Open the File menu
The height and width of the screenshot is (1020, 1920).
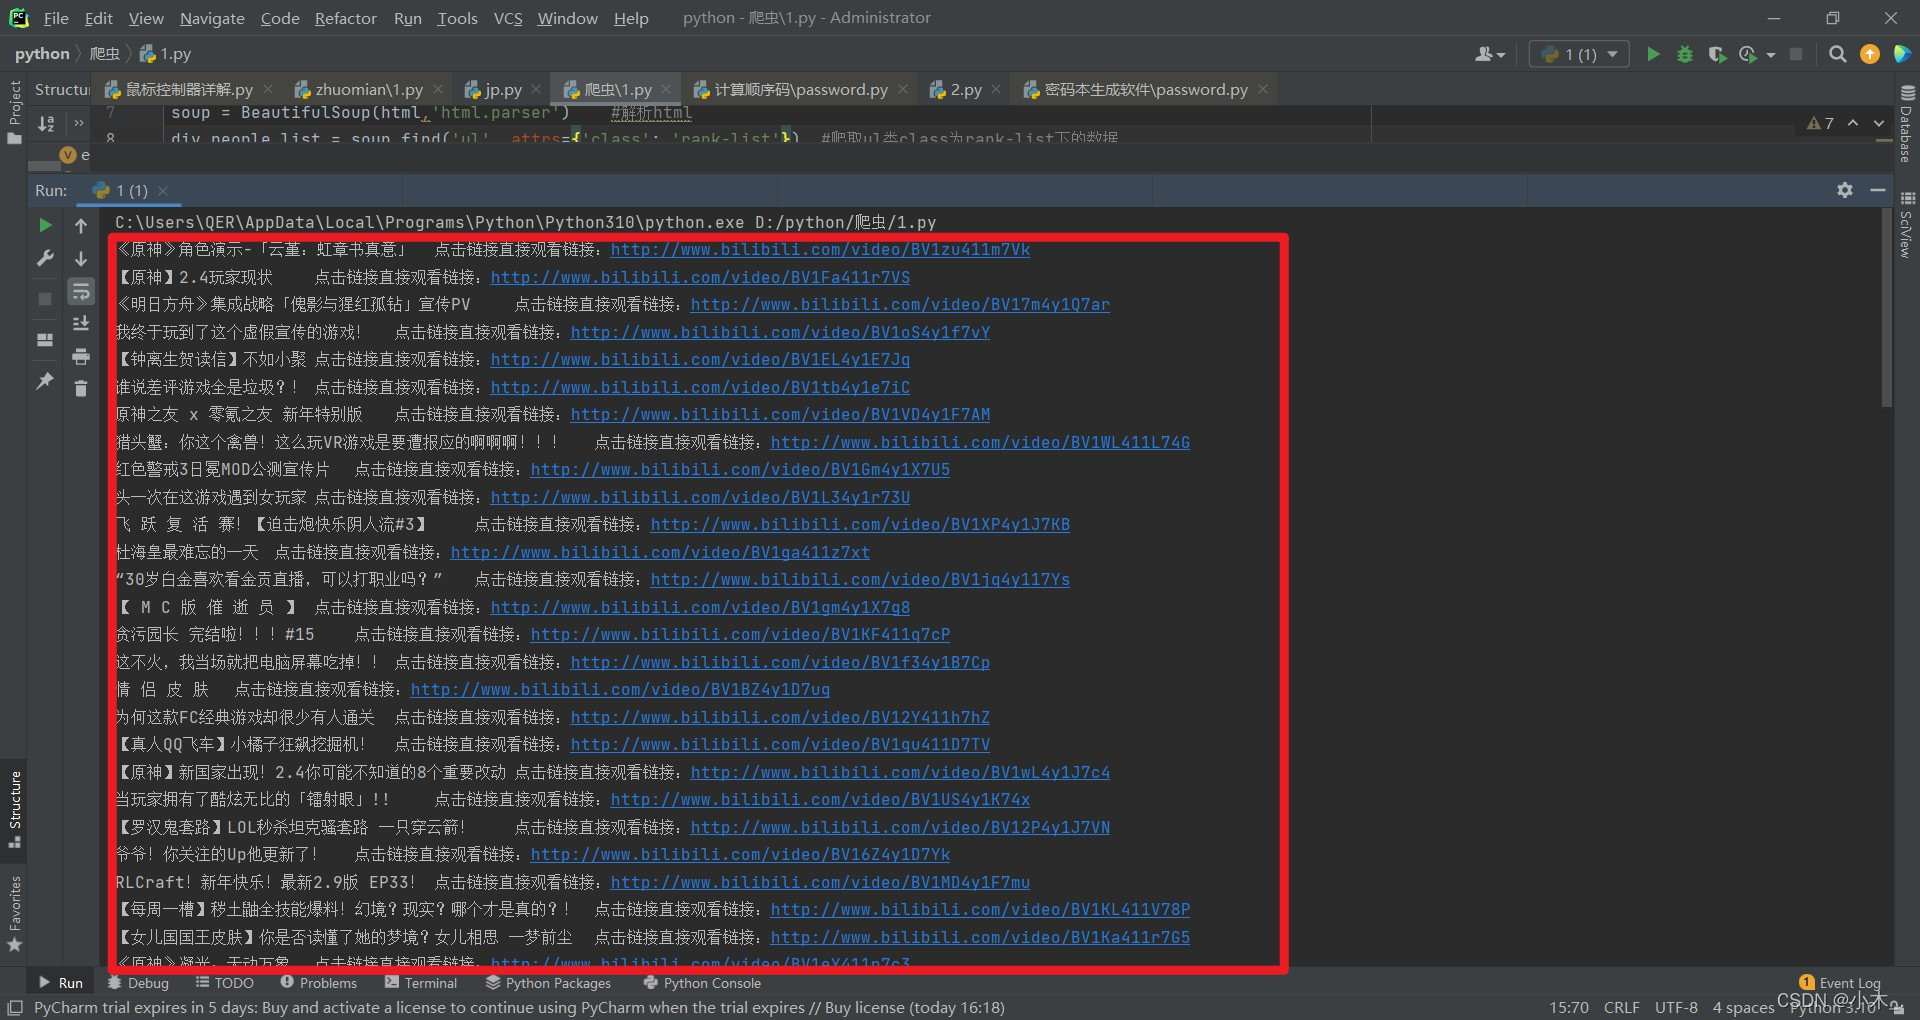click(x=56, y=18)
